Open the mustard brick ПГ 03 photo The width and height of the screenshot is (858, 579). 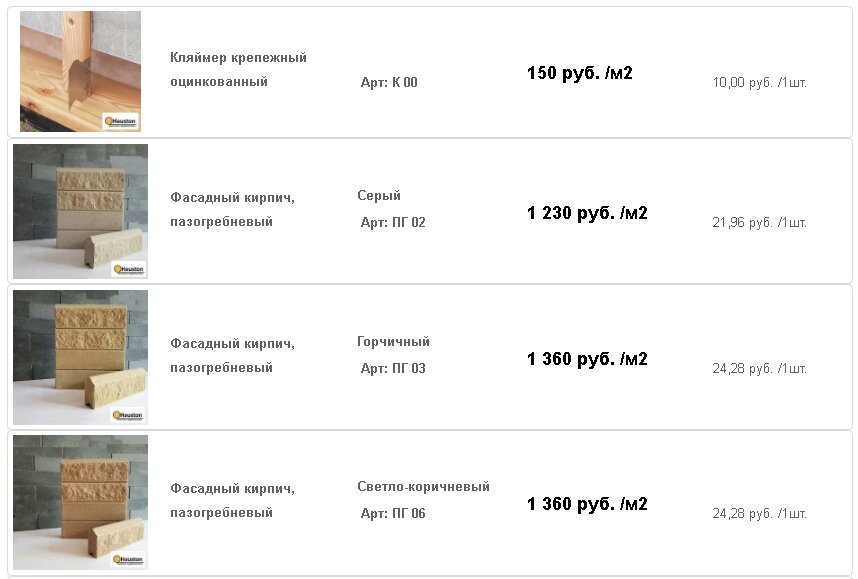pos(80,357)
